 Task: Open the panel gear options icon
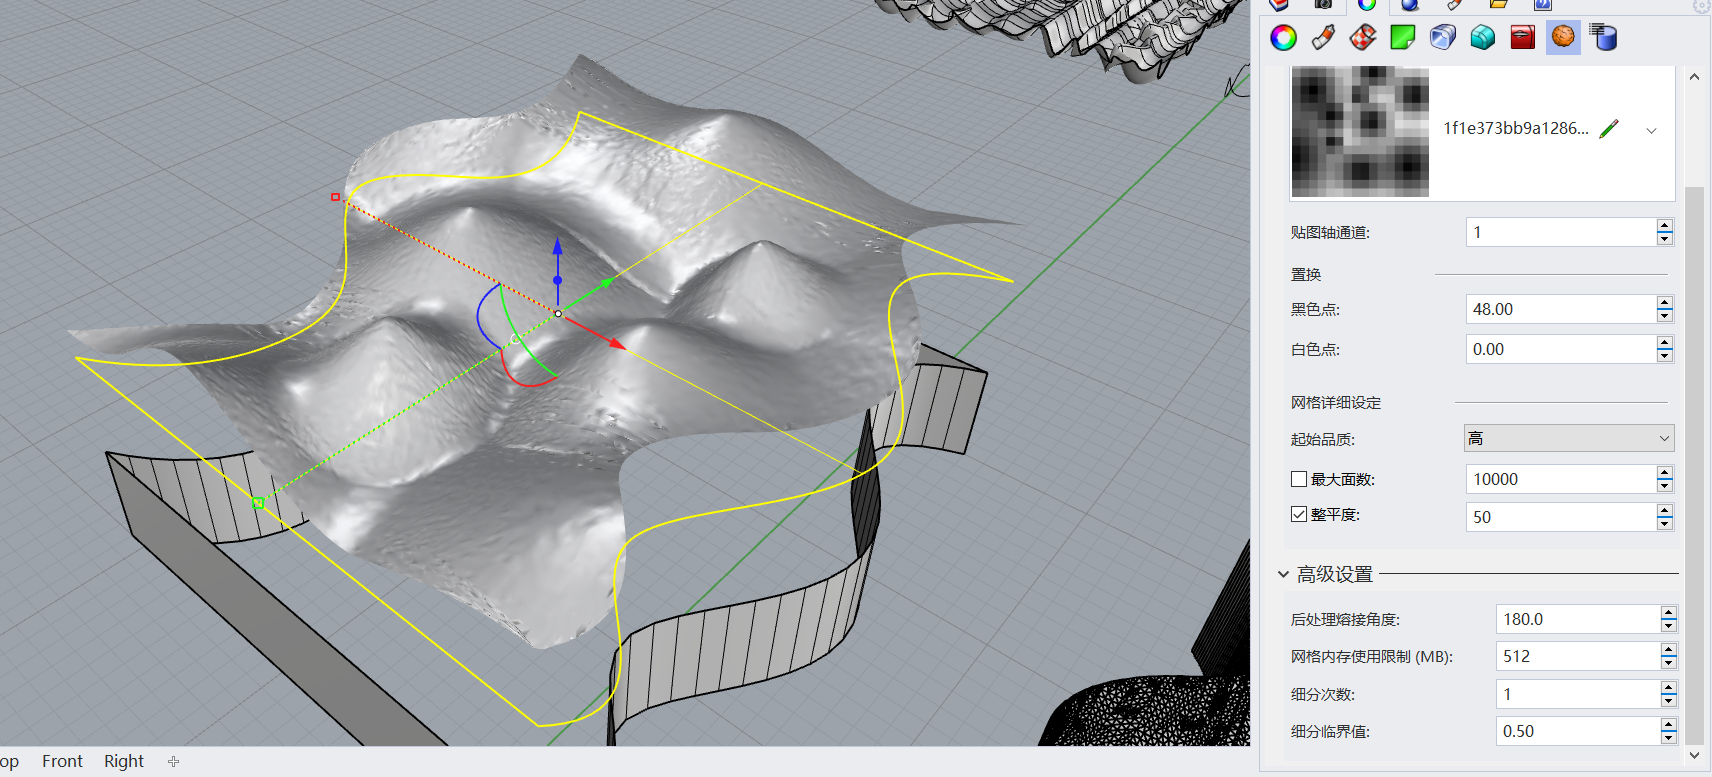1701,6
